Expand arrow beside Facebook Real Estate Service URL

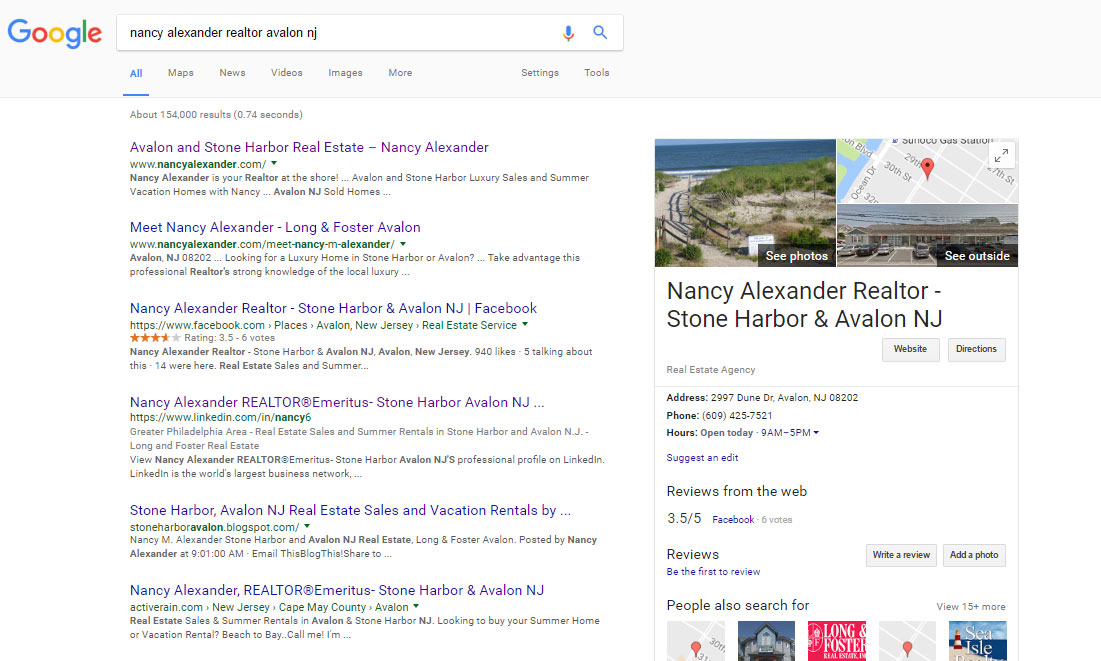(525, 325)
